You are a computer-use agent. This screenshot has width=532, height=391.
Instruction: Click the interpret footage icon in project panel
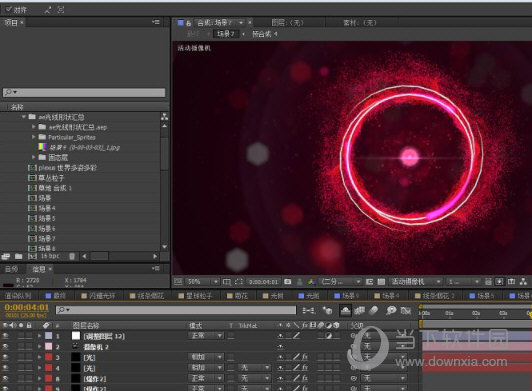pyautogui.click(x=5, y=256)
